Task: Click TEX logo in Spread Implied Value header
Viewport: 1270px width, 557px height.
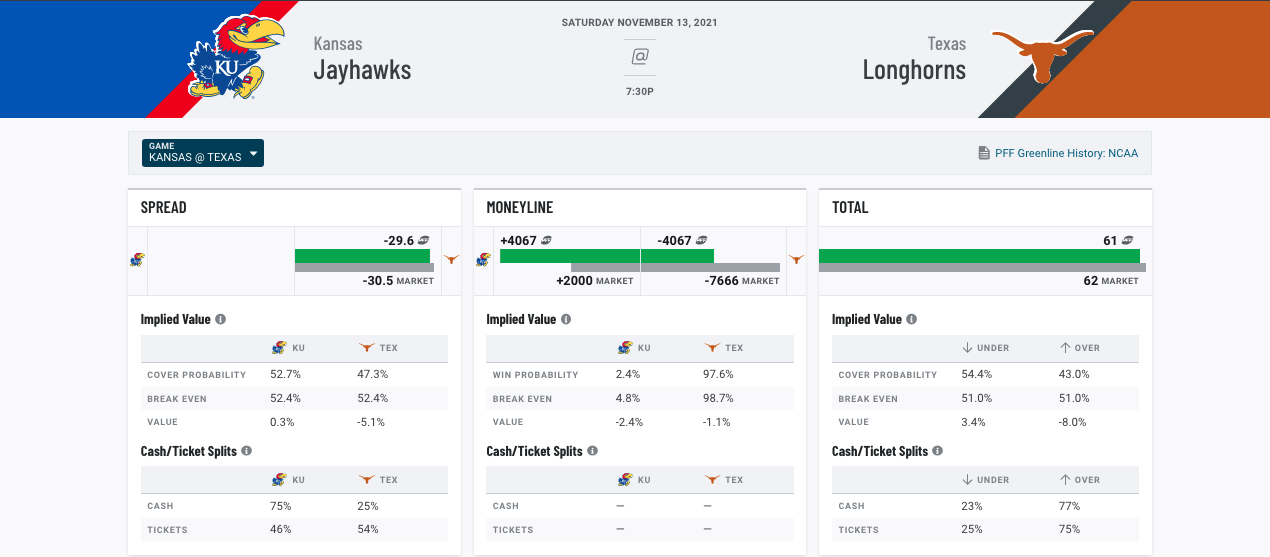Action: (x=367, y=348)
